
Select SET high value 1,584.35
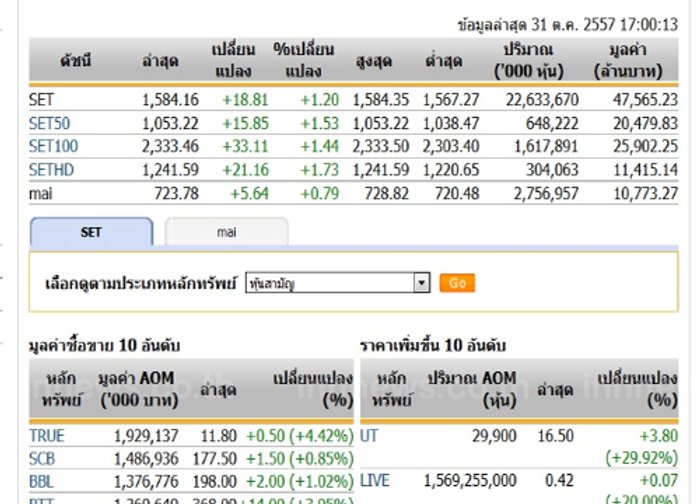[380, 100]
